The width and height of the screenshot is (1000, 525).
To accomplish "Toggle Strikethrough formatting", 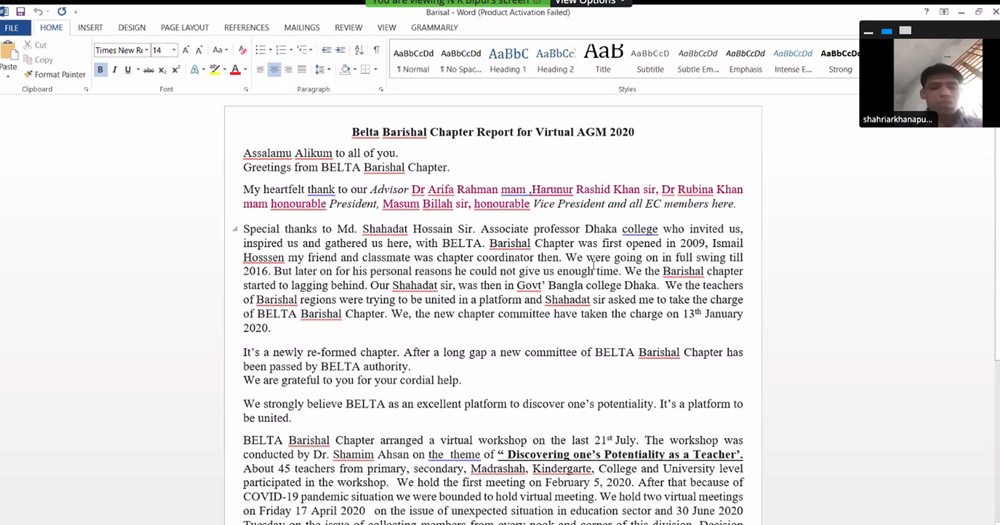I will 148,70.
